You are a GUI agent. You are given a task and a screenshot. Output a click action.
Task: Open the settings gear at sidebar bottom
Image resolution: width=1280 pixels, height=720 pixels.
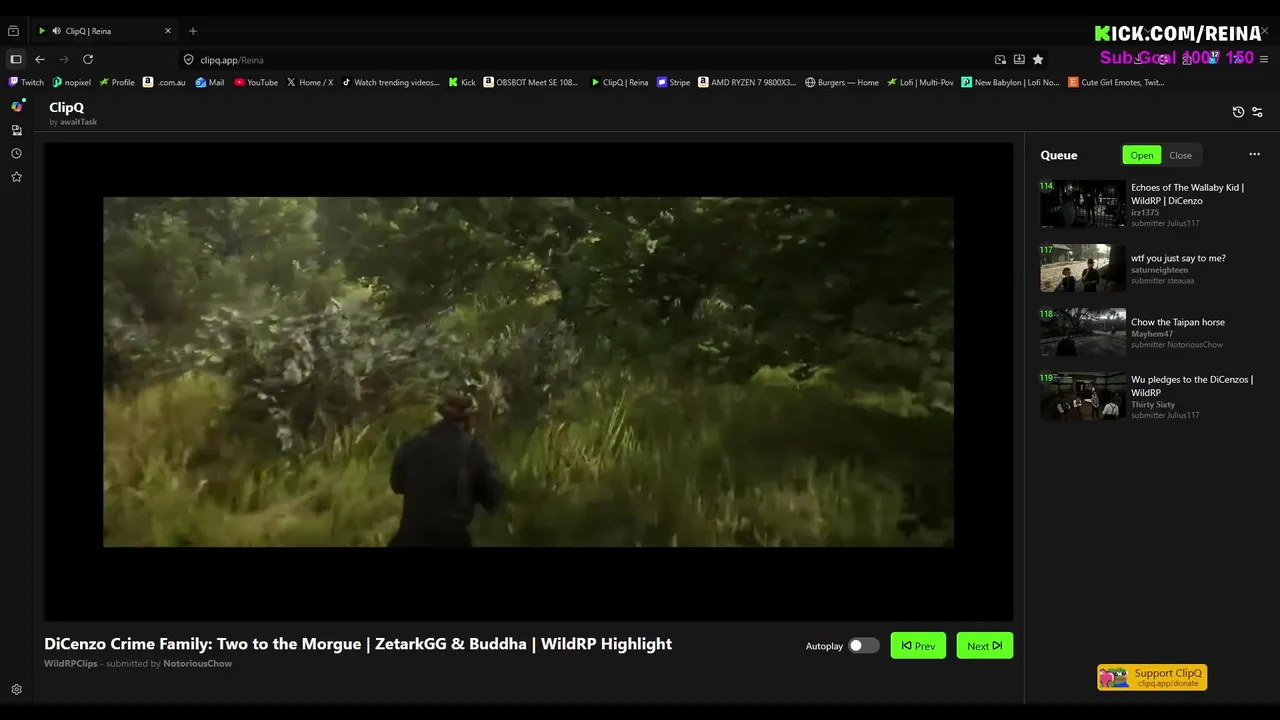16,689
